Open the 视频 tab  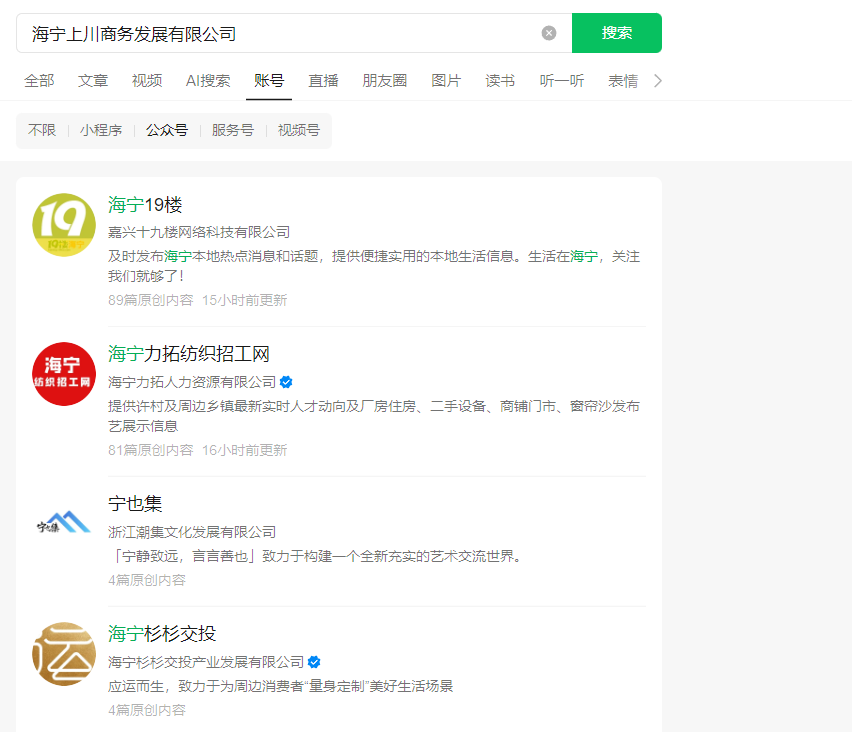click(147, 81)
